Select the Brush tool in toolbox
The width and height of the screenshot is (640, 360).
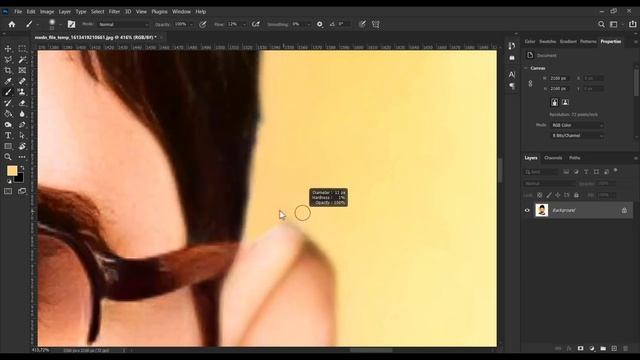coord(8,92)
